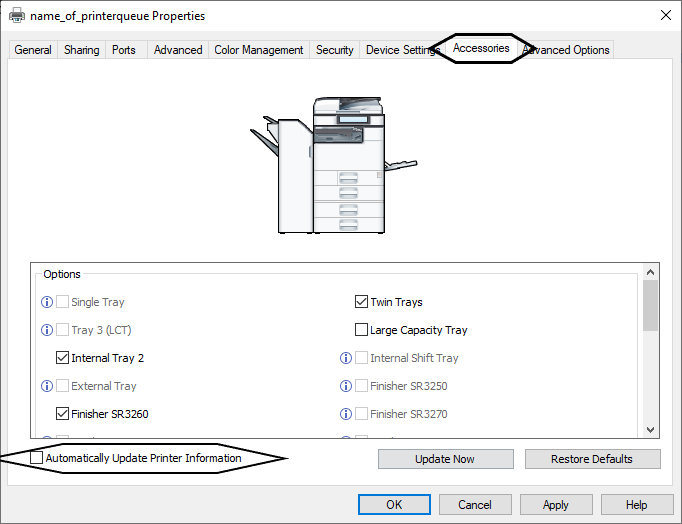
Task: Click the printer illustration image
Action: point(332,166)
